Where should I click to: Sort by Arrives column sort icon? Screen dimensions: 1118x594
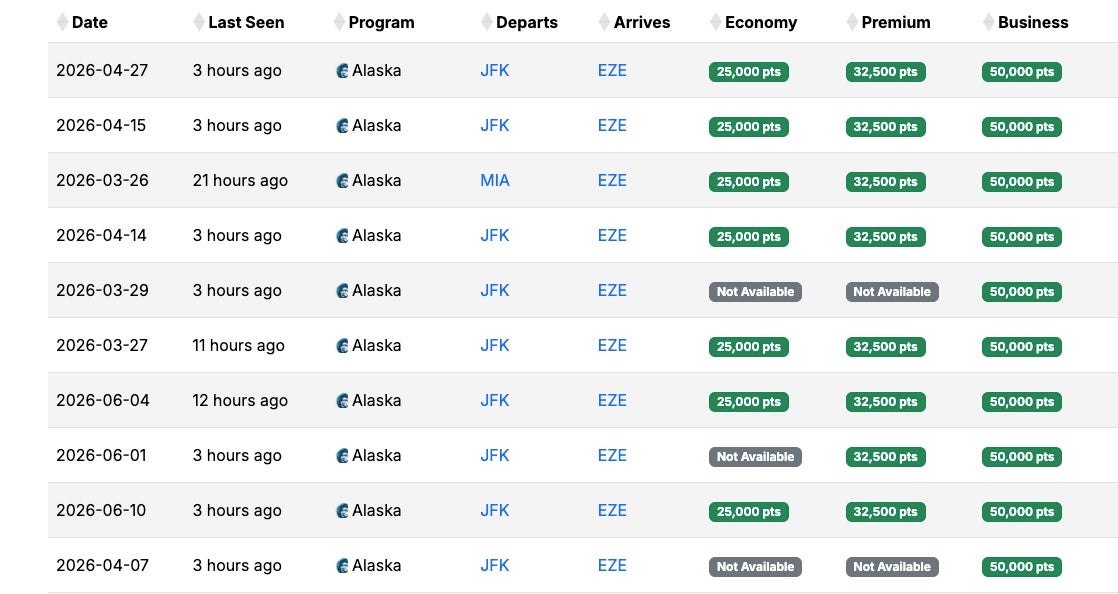(604, 22)
